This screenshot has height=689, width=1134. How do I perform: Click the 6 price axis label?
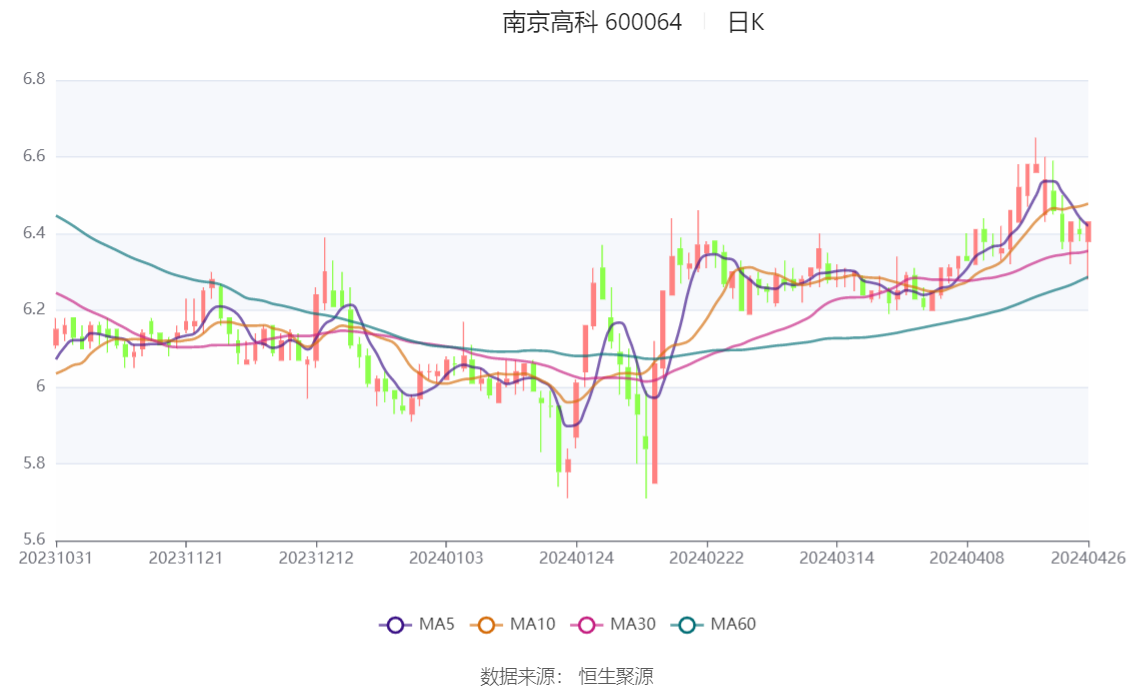(x=40, y=386)
